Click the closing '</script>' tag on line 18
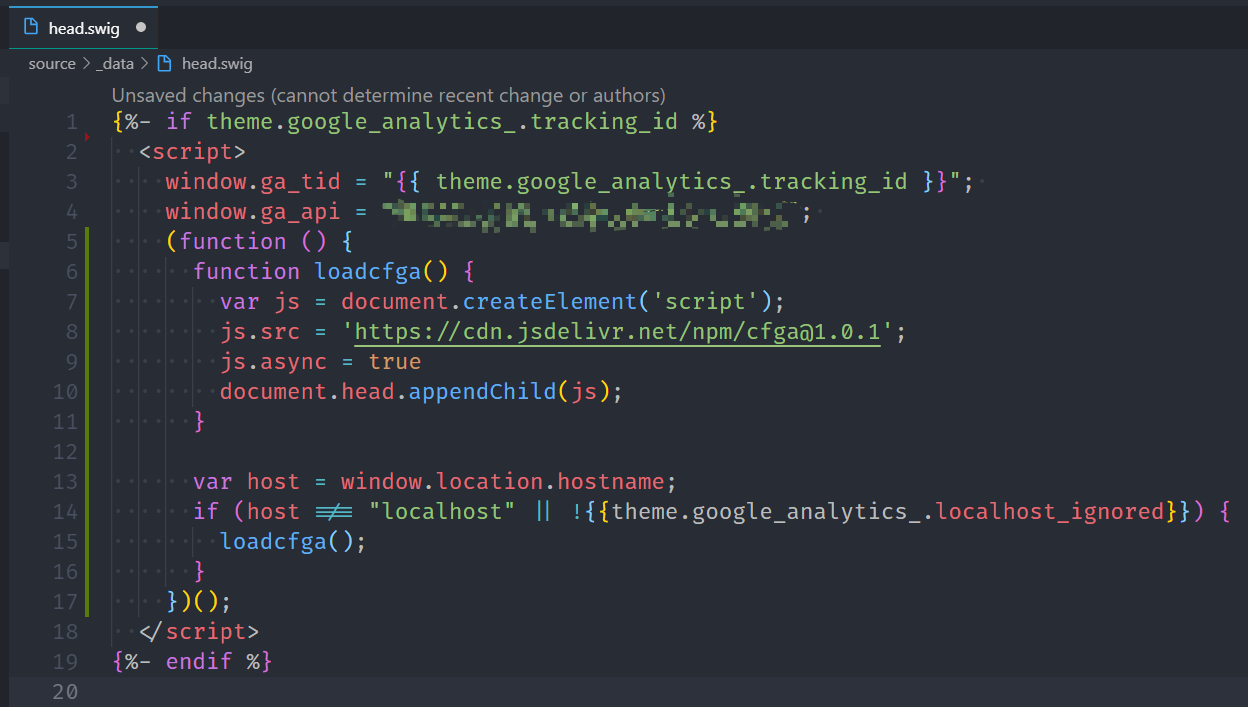 199,632
